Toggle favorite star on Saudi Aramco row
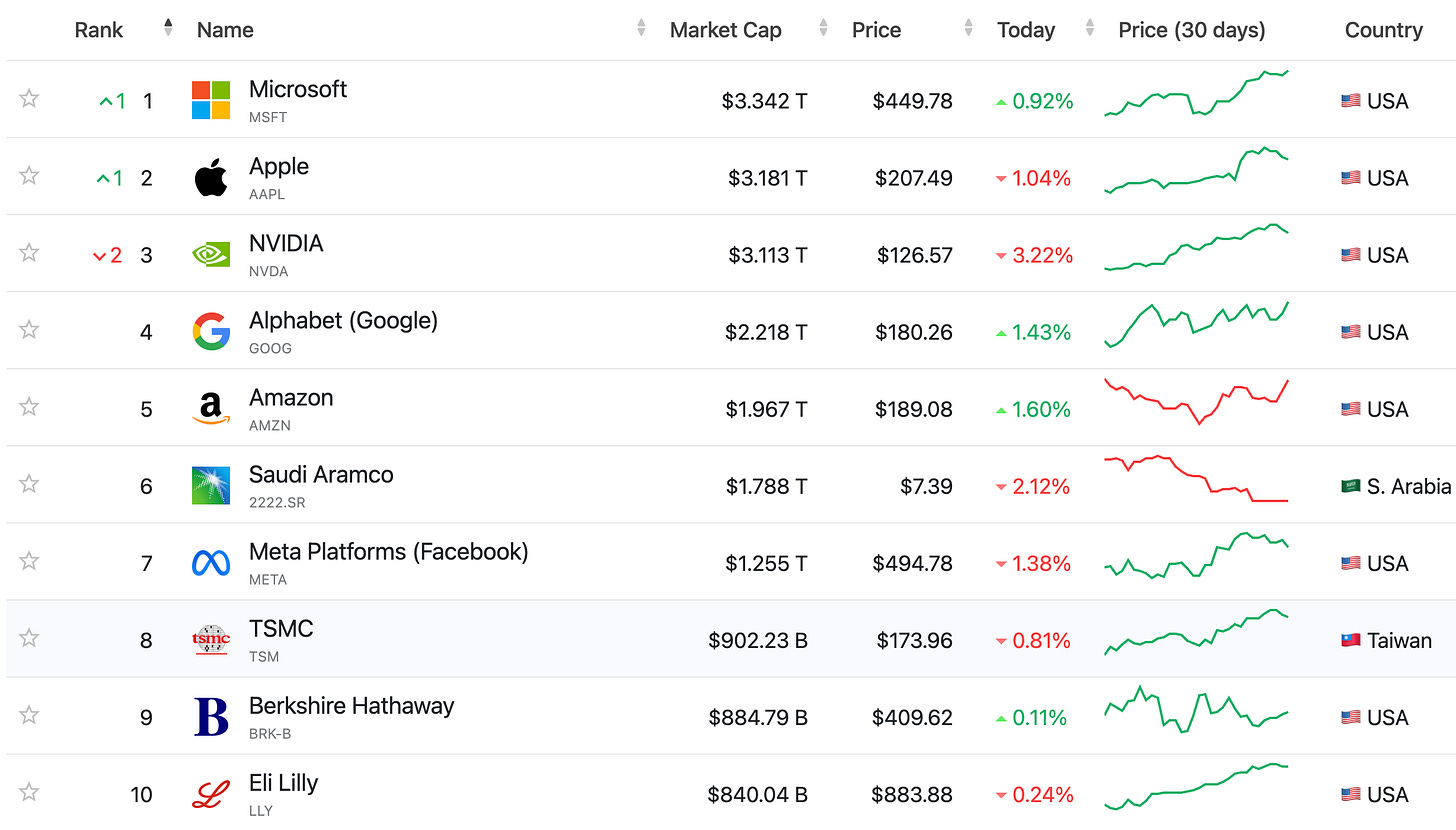 pyautogui.click(x=29, y=483)
